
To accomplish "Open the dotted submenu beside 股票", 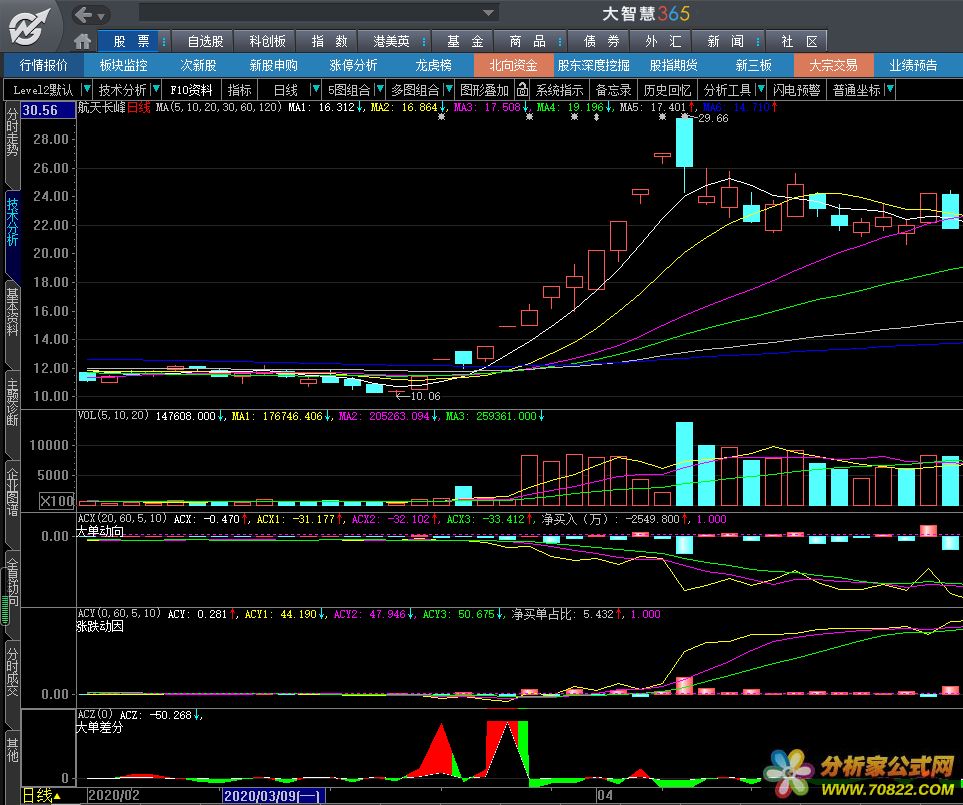I will click(164, 41).
